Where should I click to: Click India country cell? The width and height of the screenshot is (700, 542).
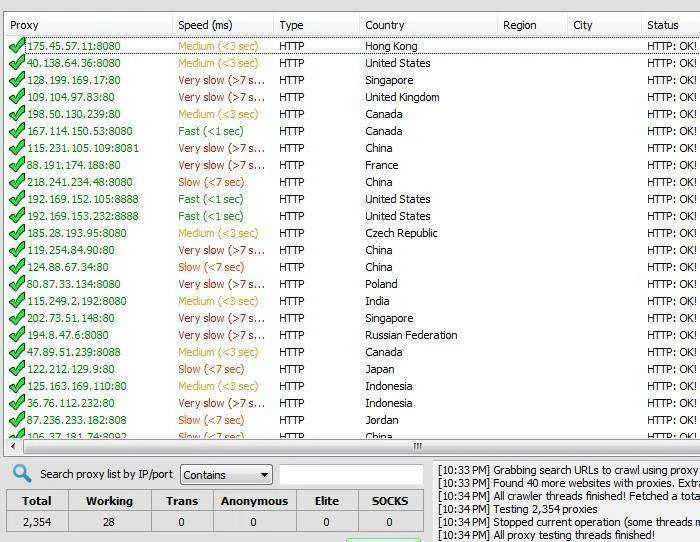(x=377, y=301)
